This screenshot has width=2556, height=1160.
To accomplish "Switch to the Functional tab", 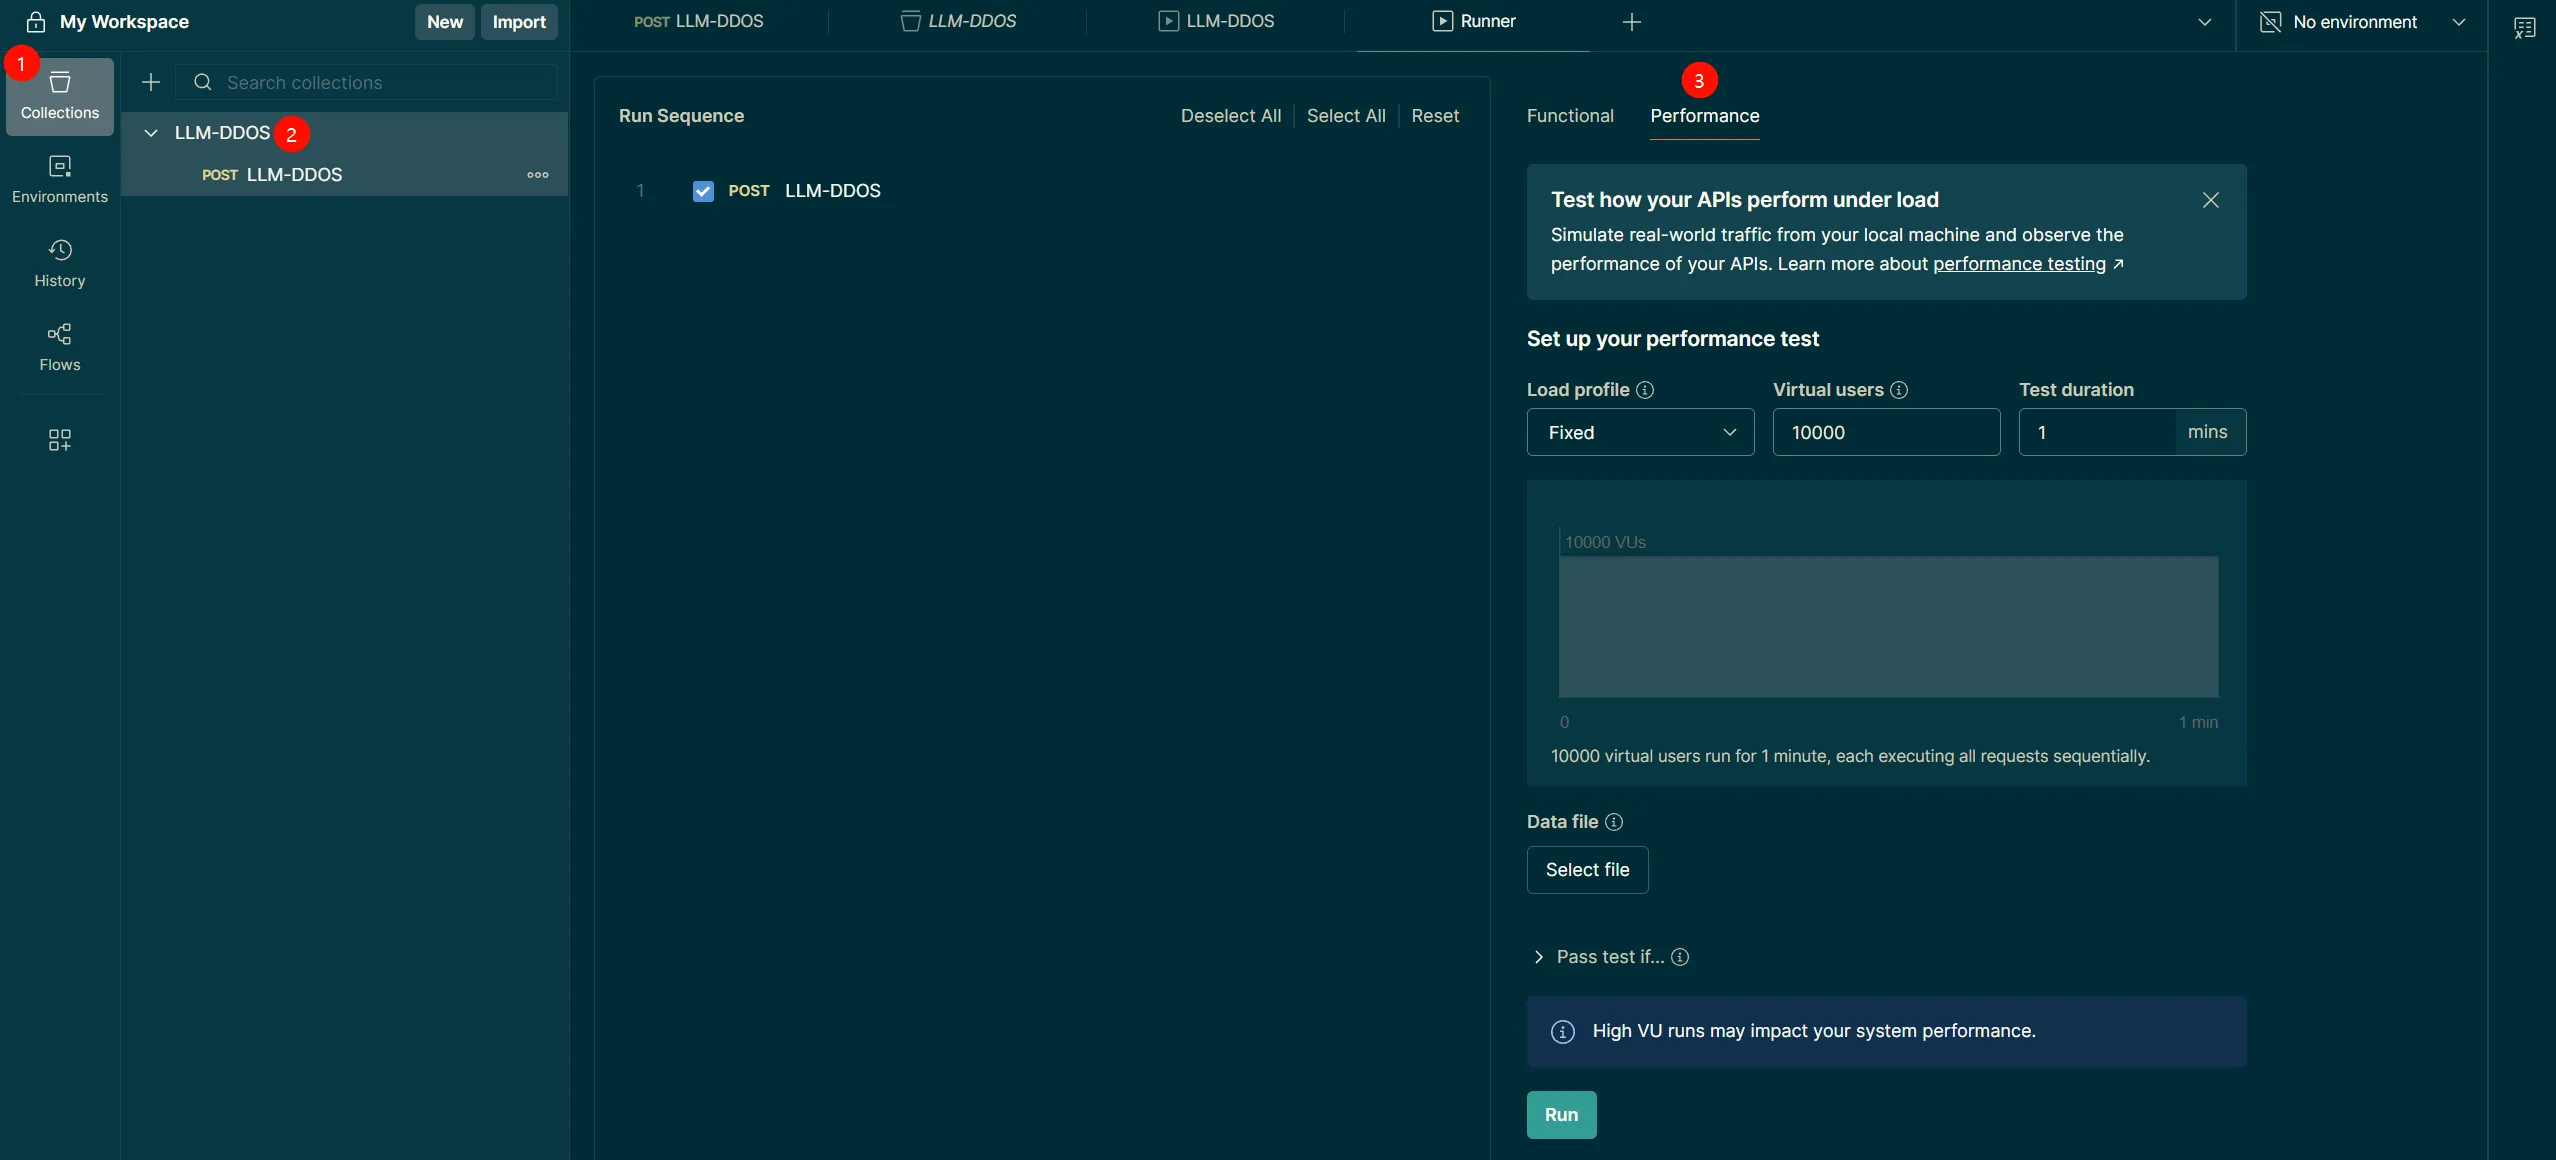I will click(x=1570, y=116).
